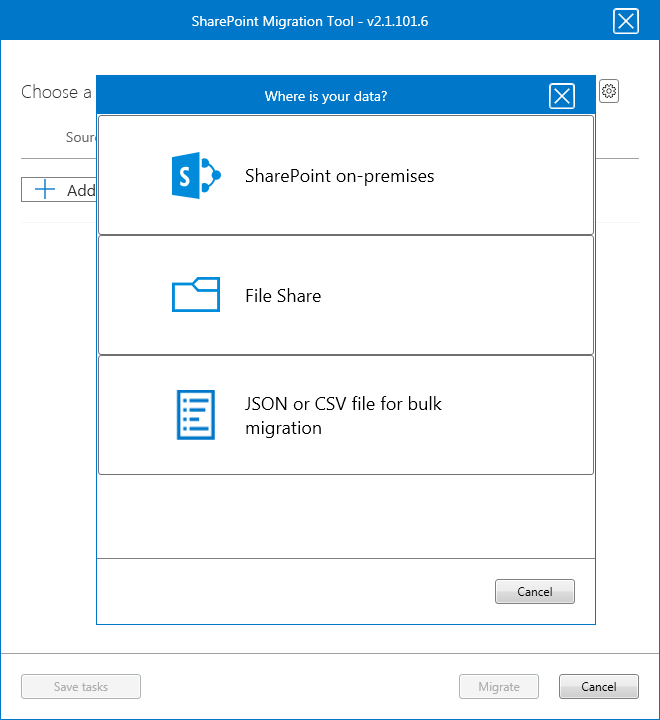This screenshot has width=660, height=720.
Task: Select the partially visible Source column header
Action: click(80, 138)
